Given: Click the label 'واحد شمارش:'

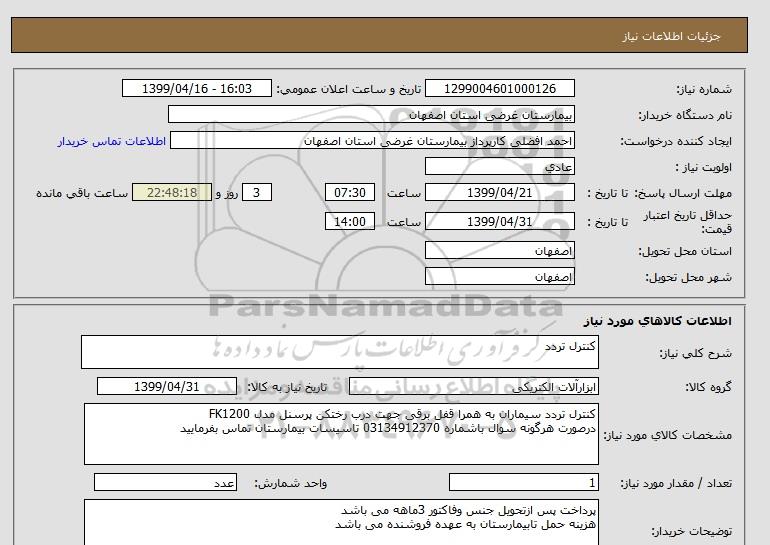Looking at the screenshot, I should click(291, 483).
